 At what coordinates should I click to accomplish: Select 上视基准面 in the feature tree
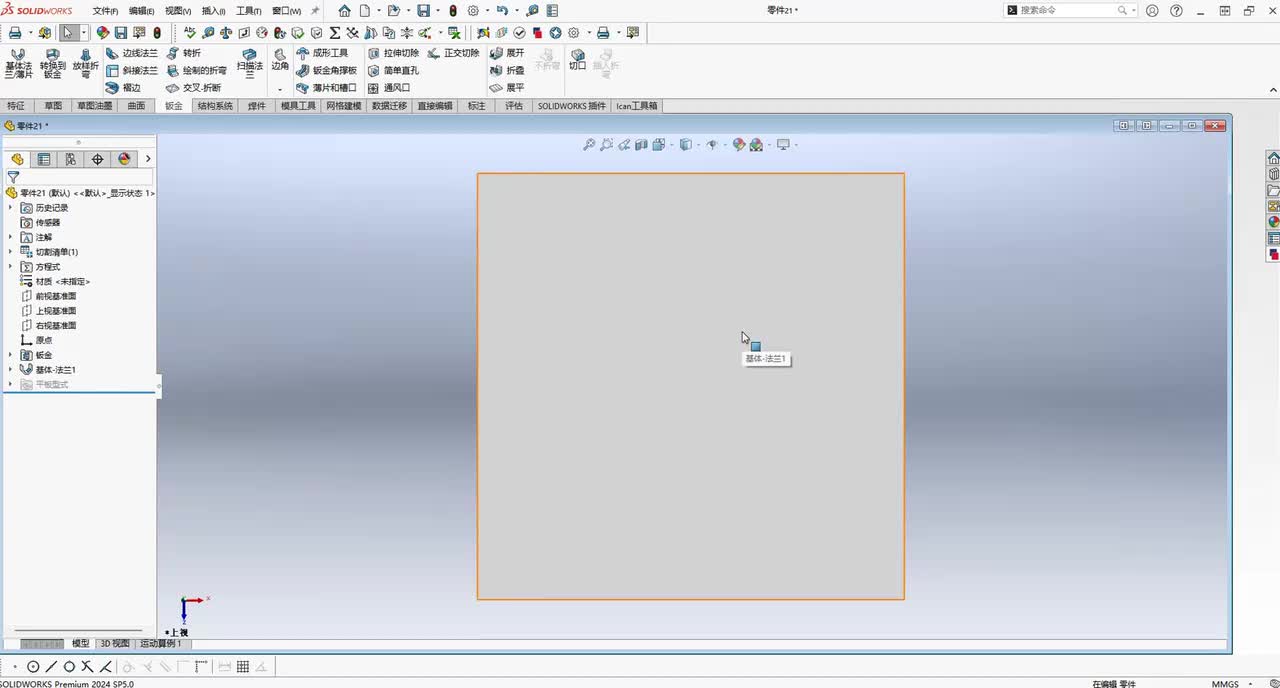50,311
